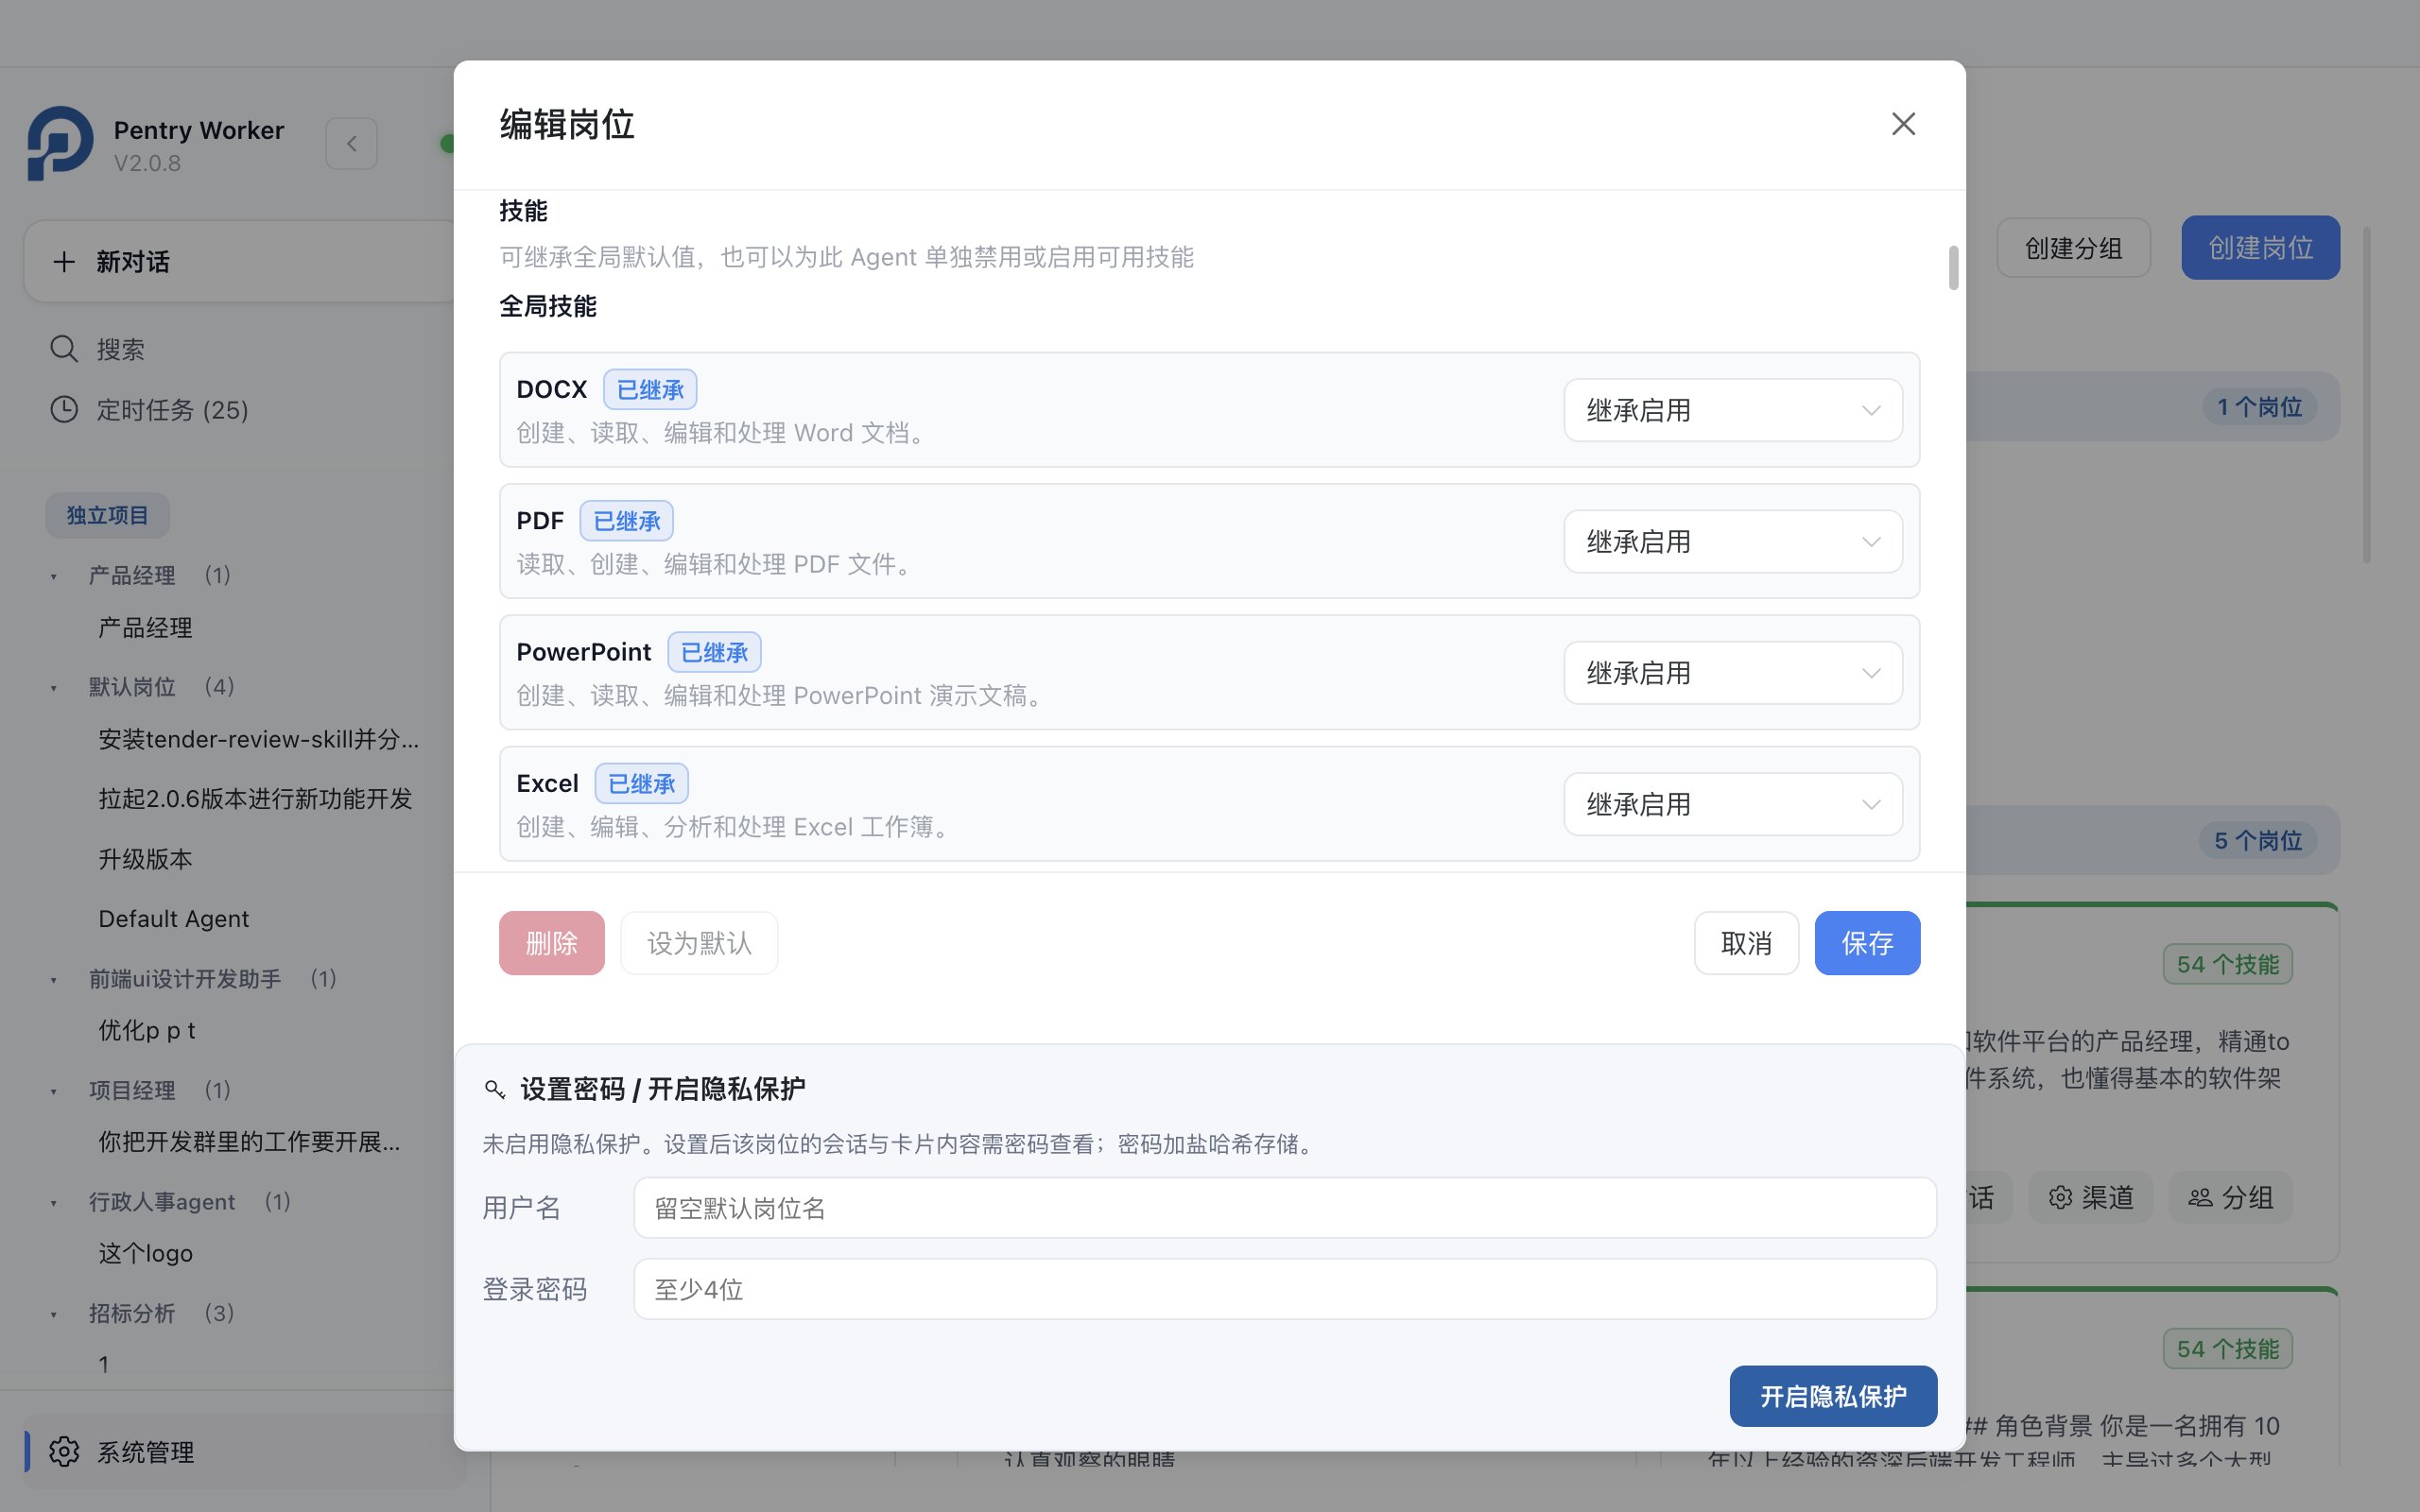Click the dialog's vertical scrollbar thumb

tap(1953, 268)
